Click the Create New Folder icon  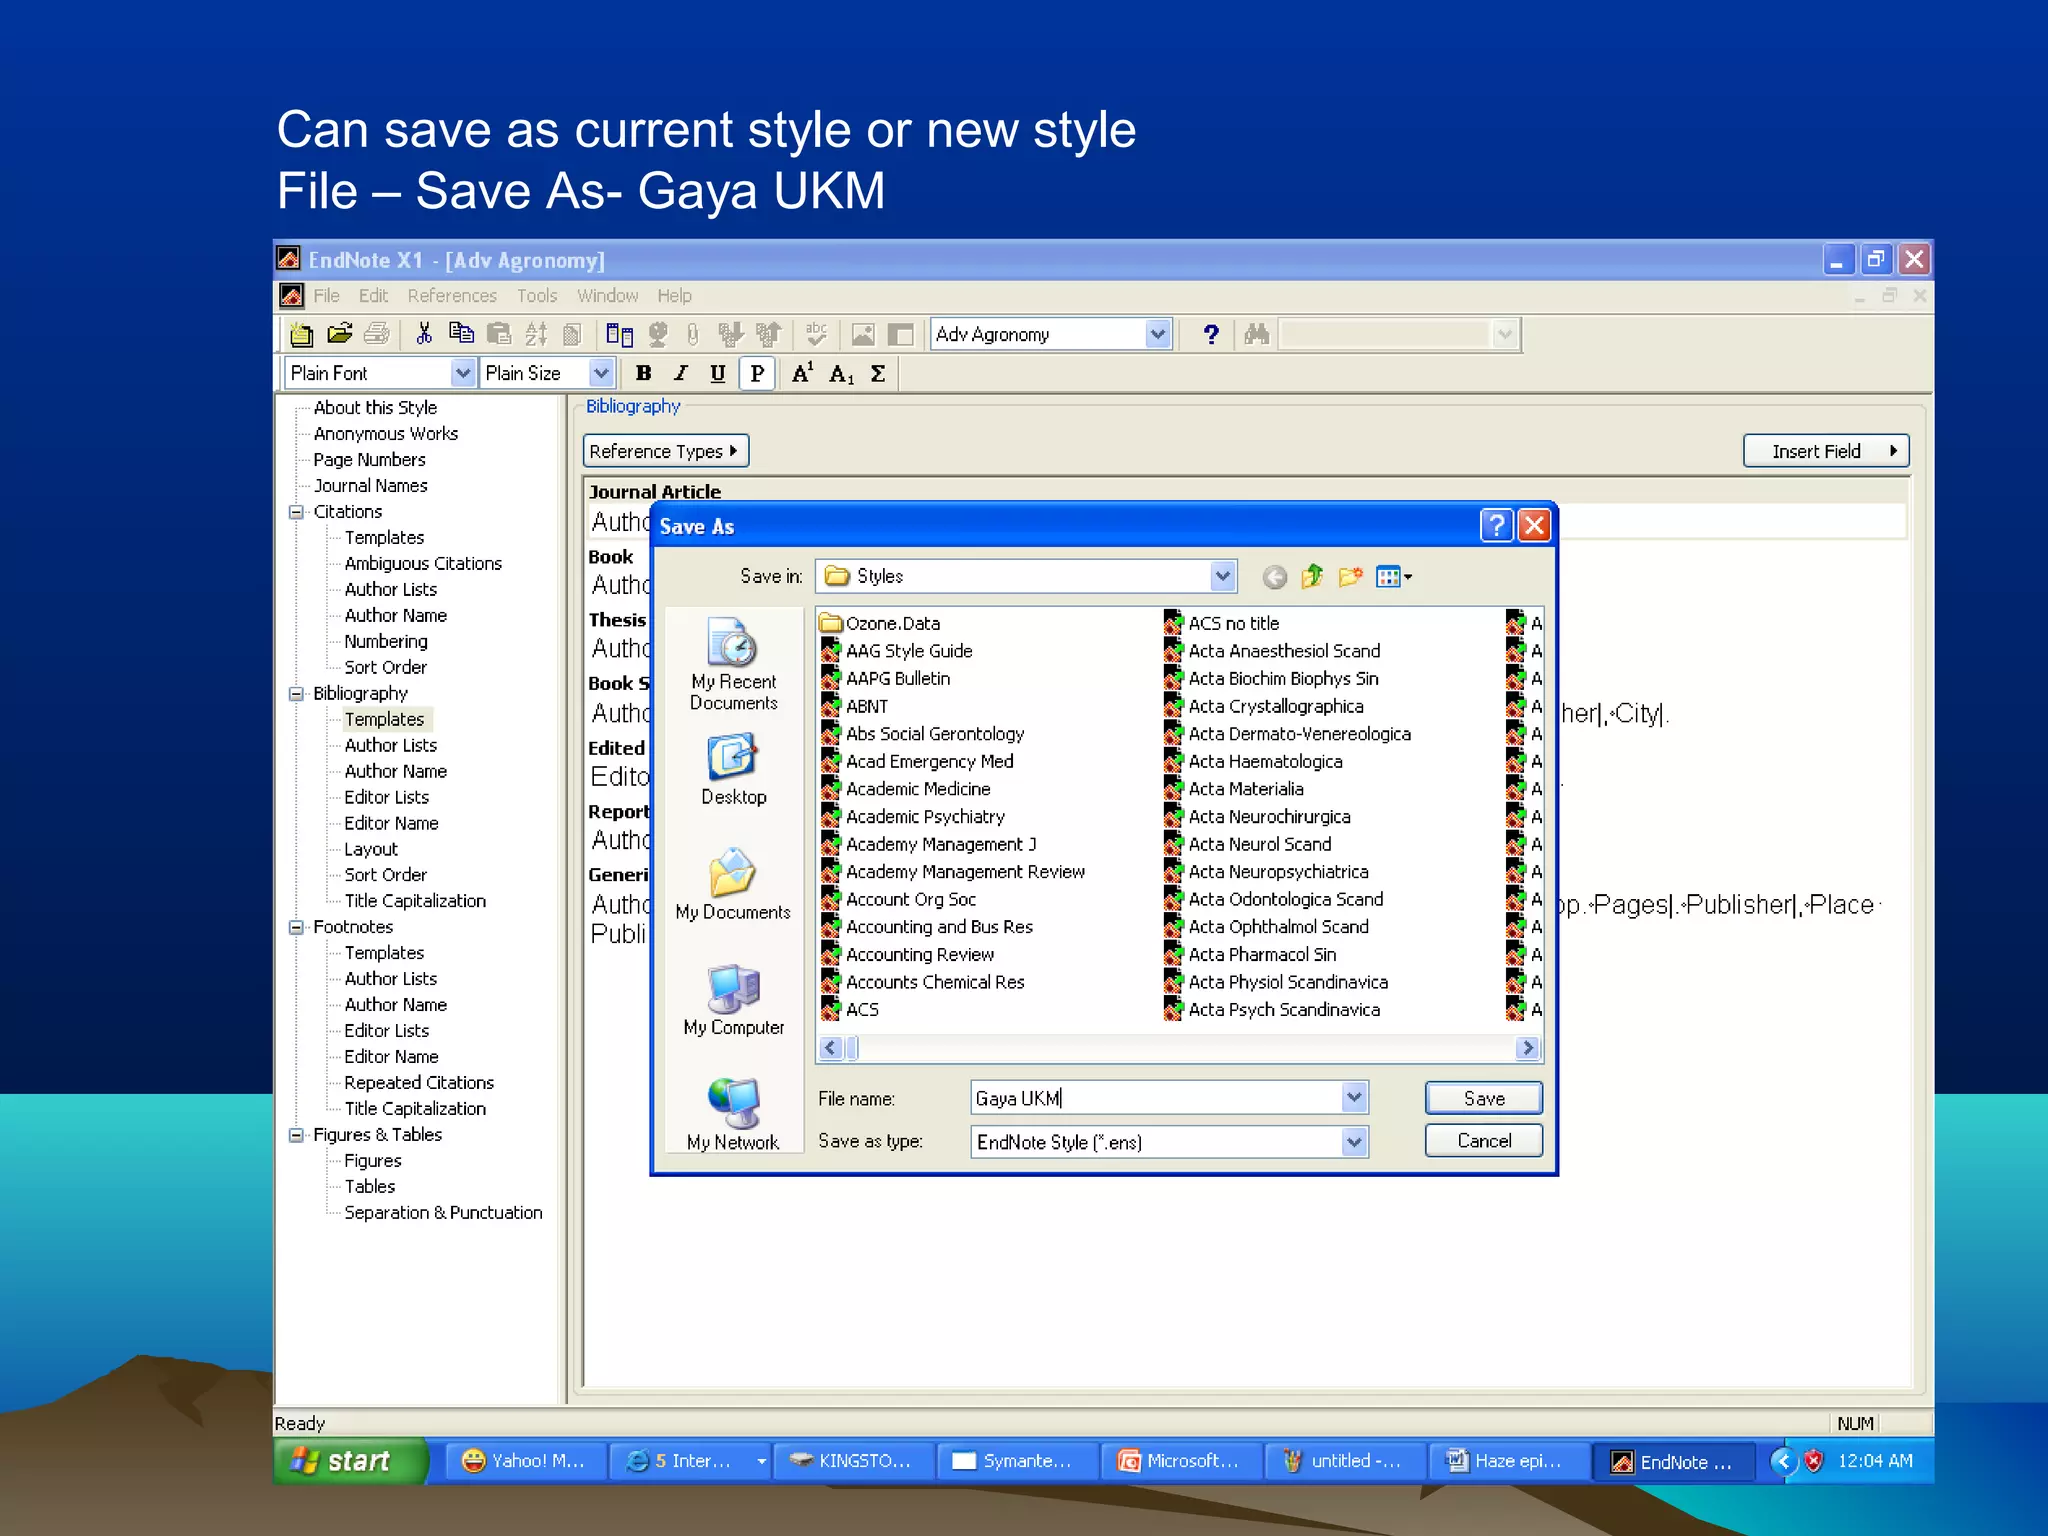click(x=1351, y=577)
